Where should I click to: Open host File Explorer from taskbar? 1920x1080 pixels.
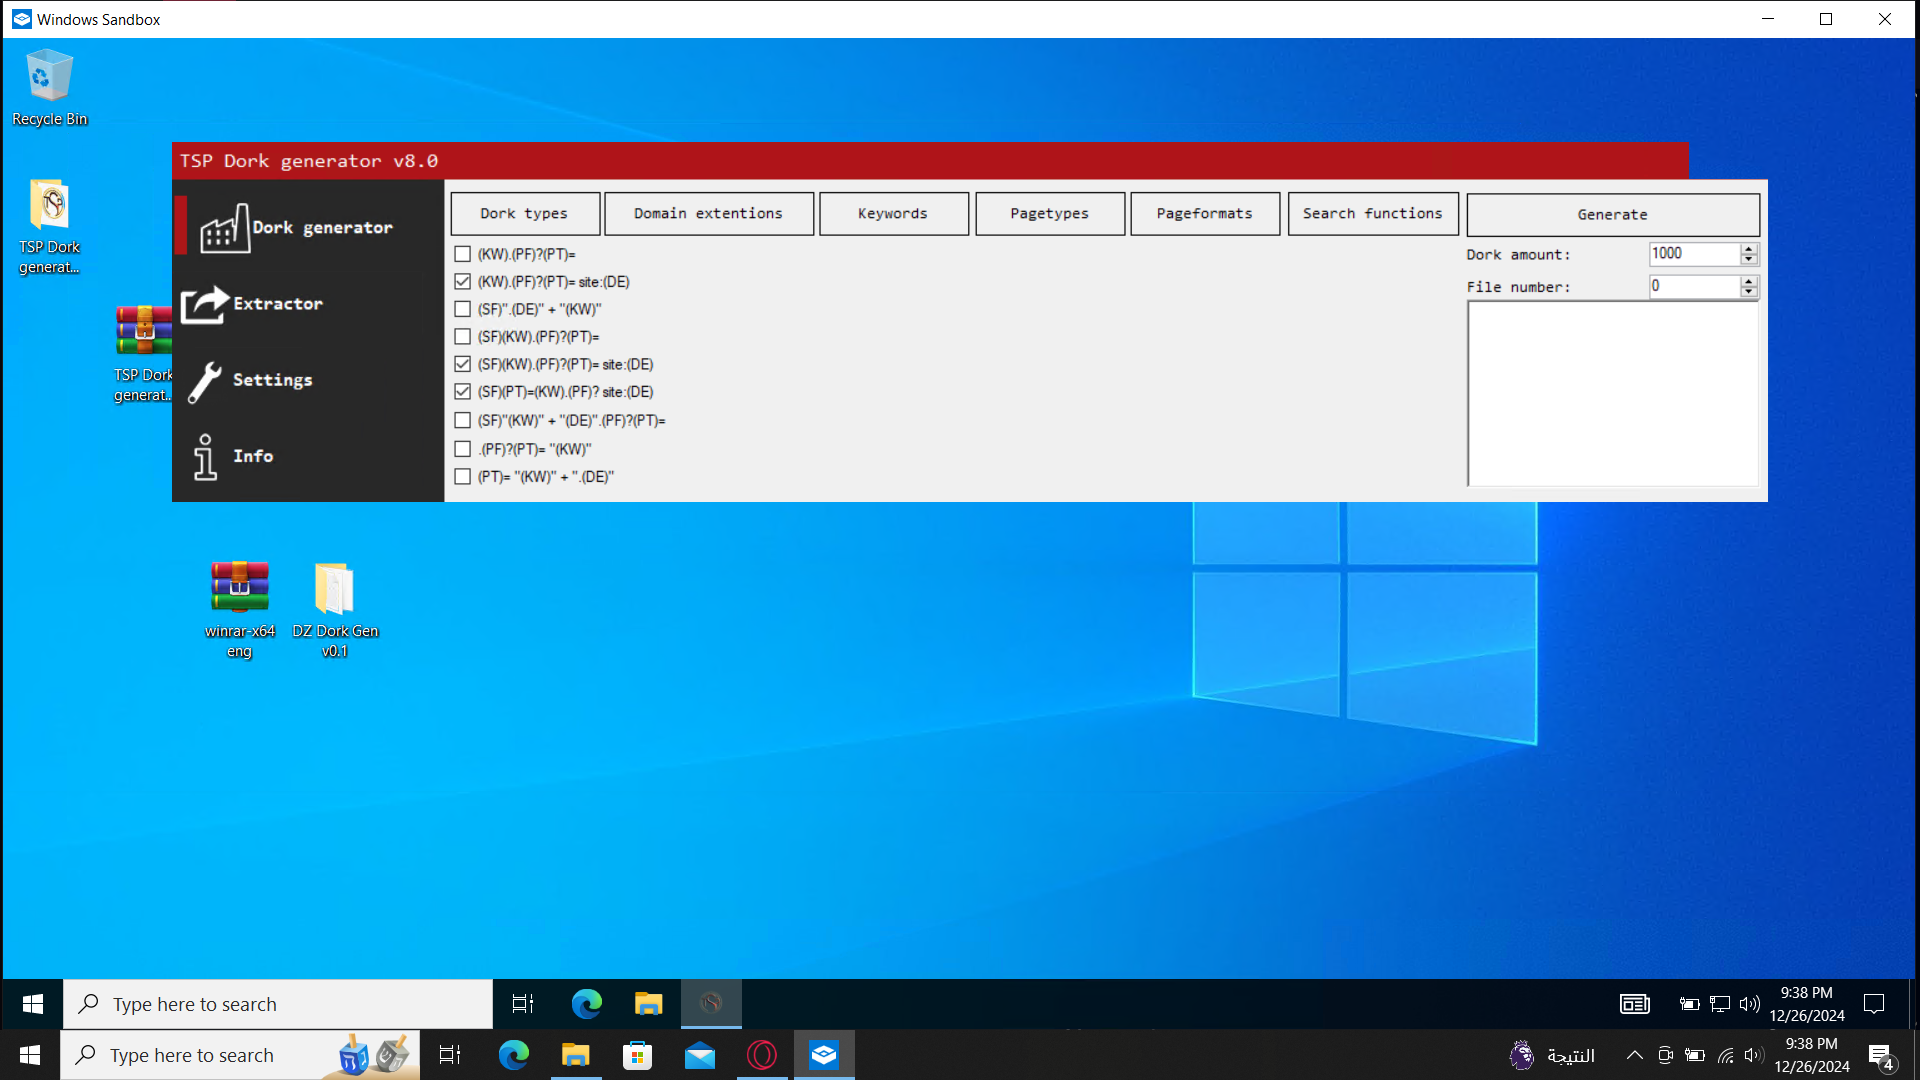[575, 1055]
